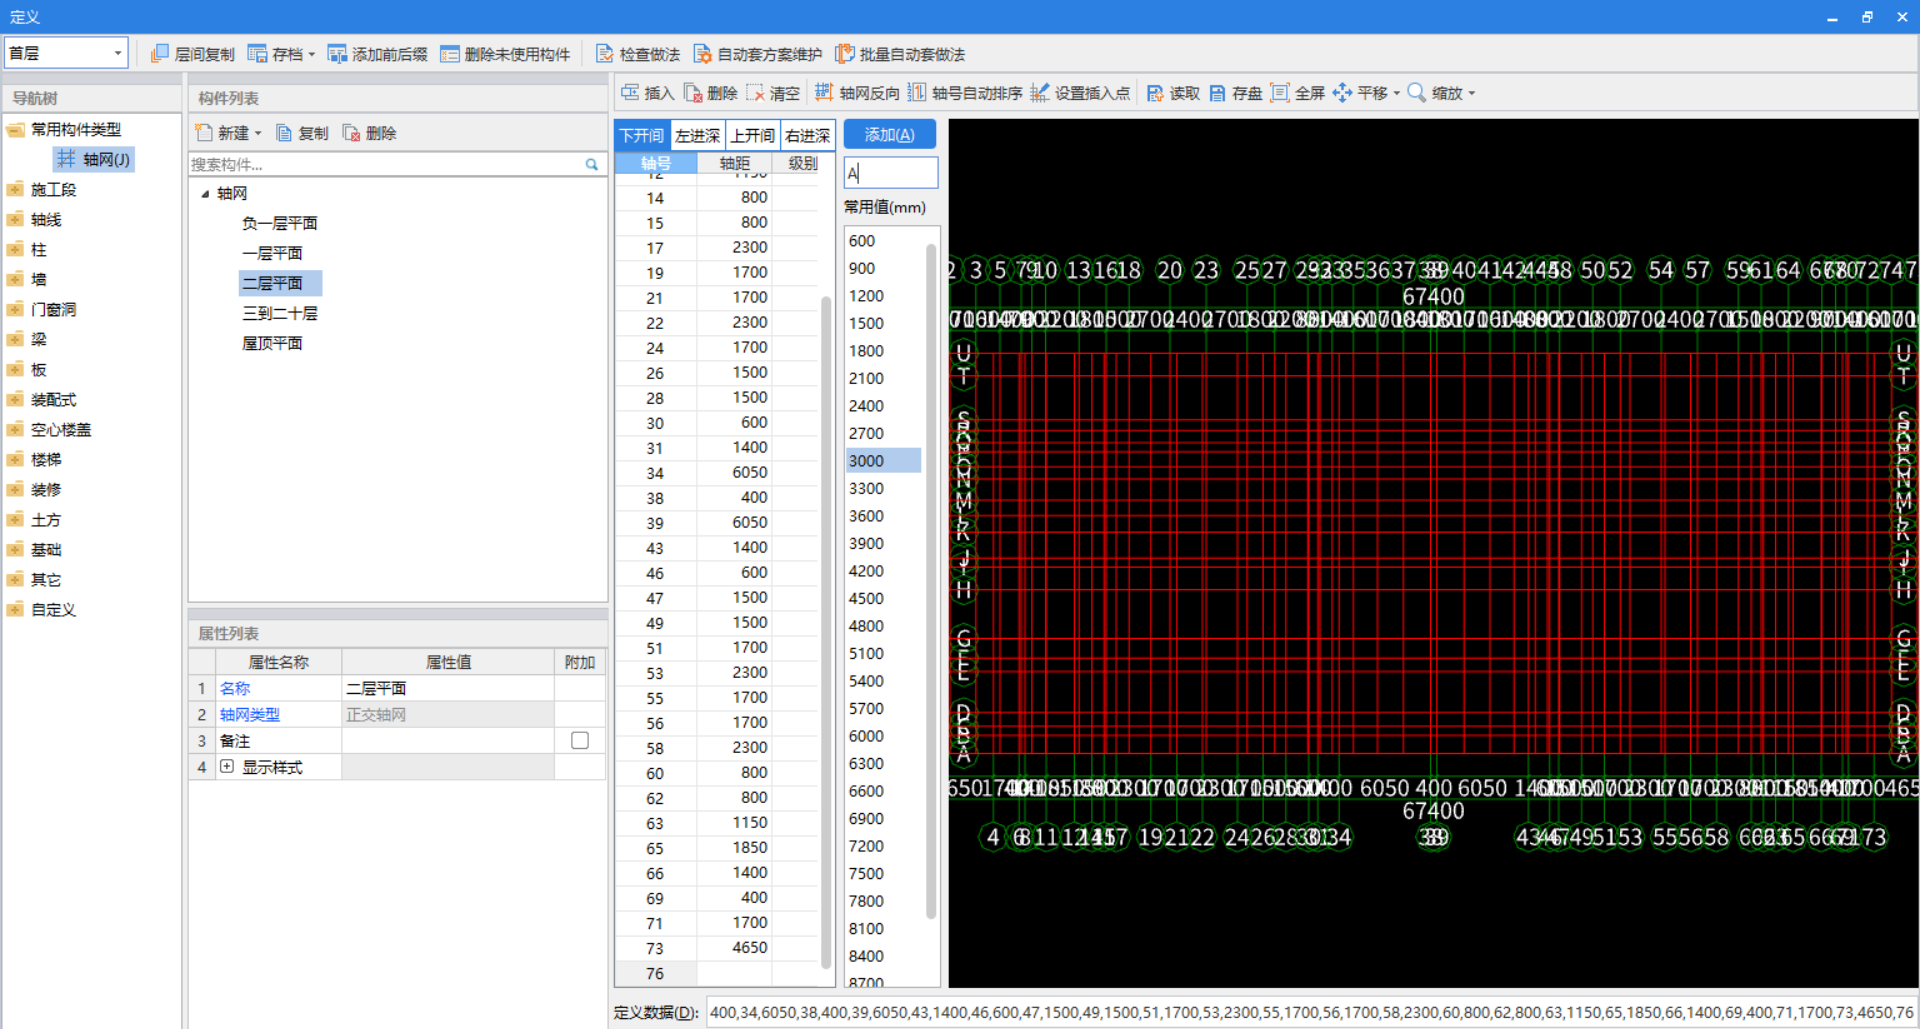The height and width of the screenshot is (1029, 1920).
Task: Click the 轴网类型 property name
Action: click(249, 714)
